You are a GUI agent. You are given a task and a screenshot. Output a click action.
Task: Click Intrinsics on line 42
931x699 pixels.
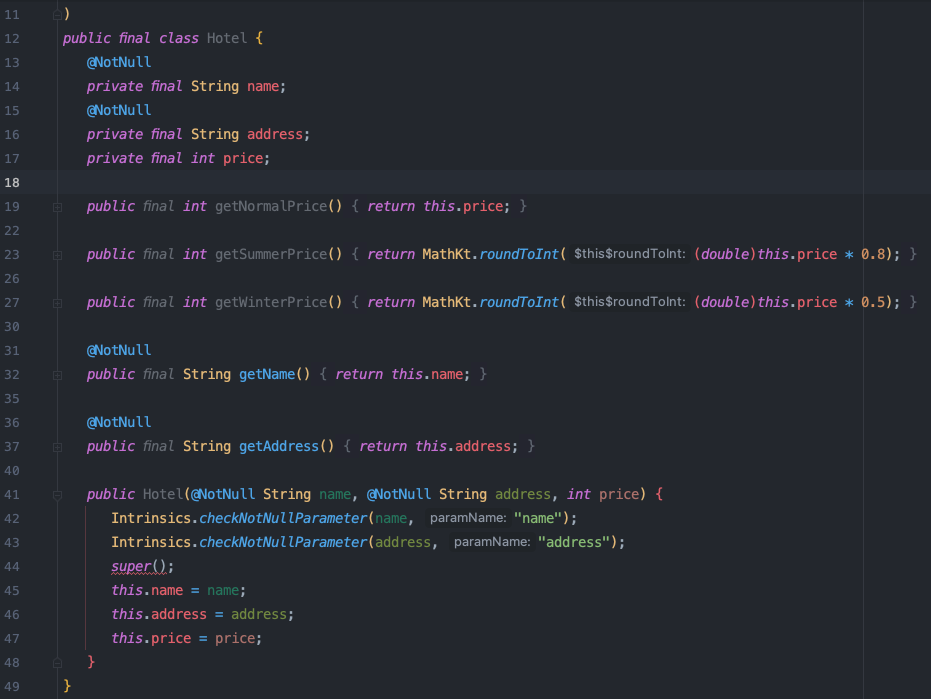coord(151,518)
